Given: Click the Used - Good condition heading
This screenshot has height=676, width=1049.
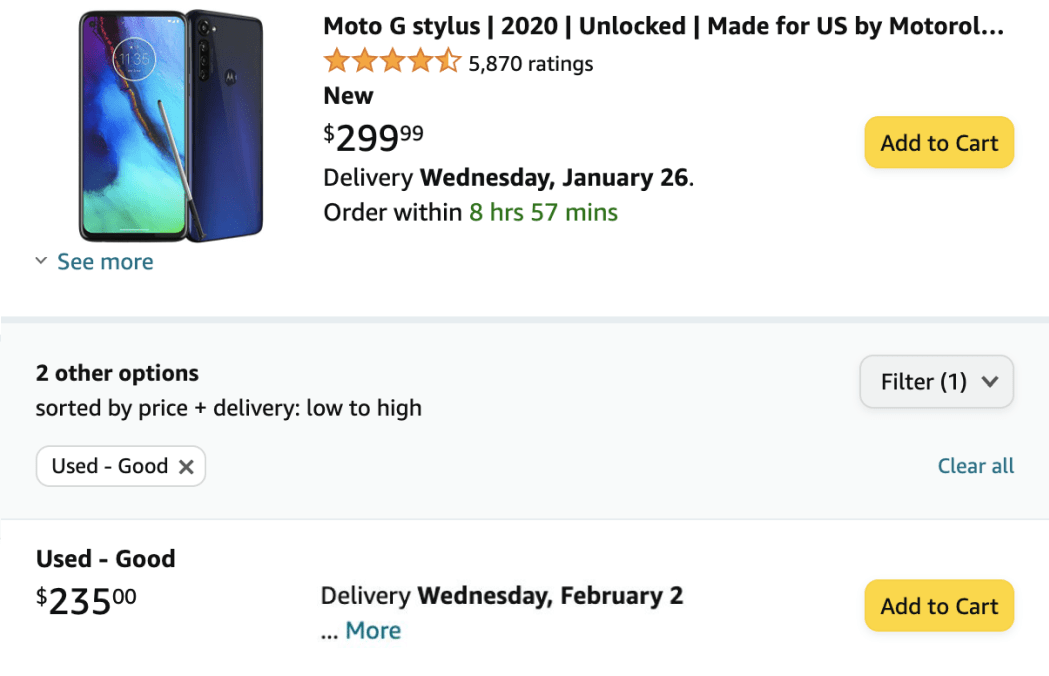Looking at the screenshot, I should (105, 559).
